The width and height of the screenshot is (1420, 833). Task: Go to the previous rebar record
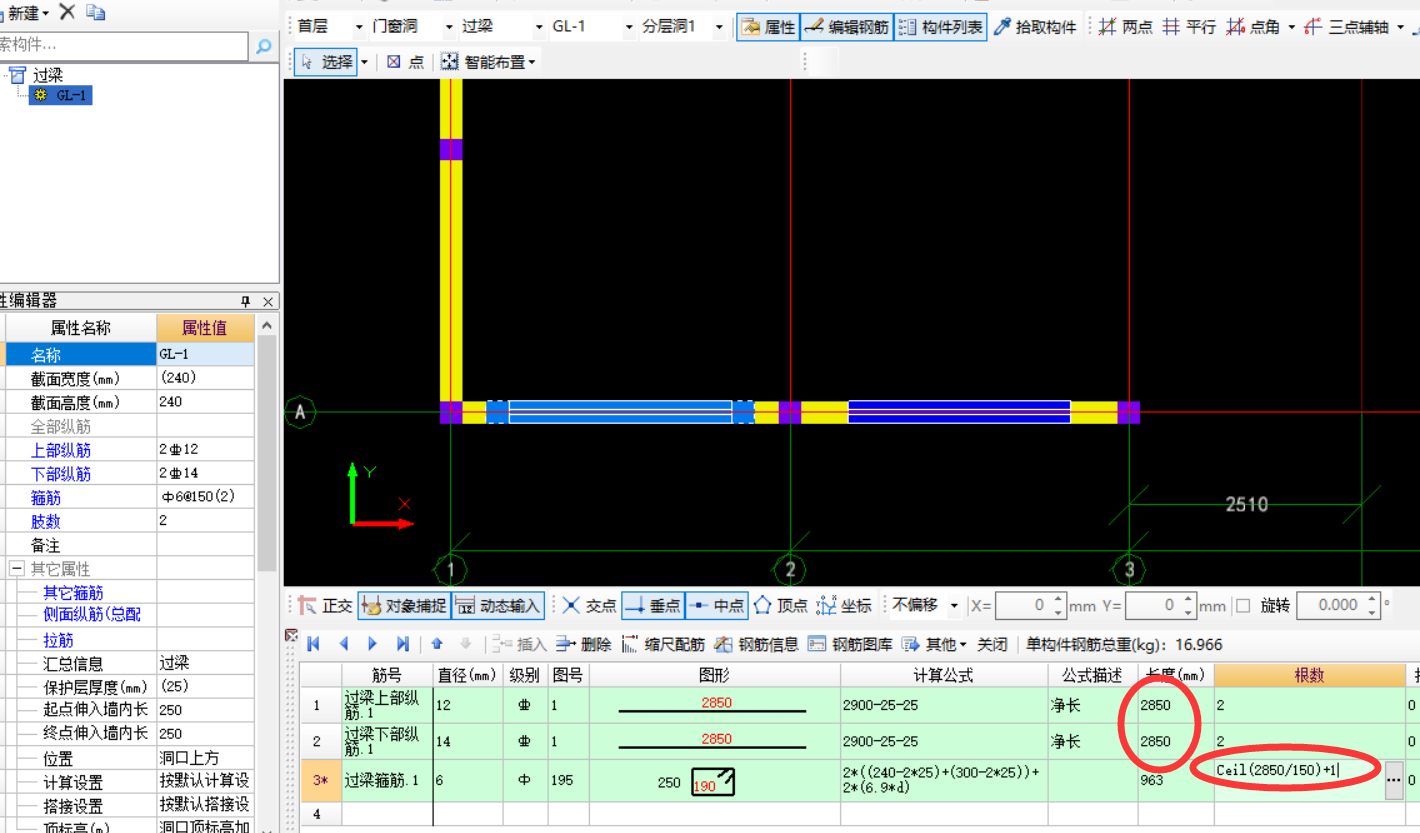[x=343, y=644]
